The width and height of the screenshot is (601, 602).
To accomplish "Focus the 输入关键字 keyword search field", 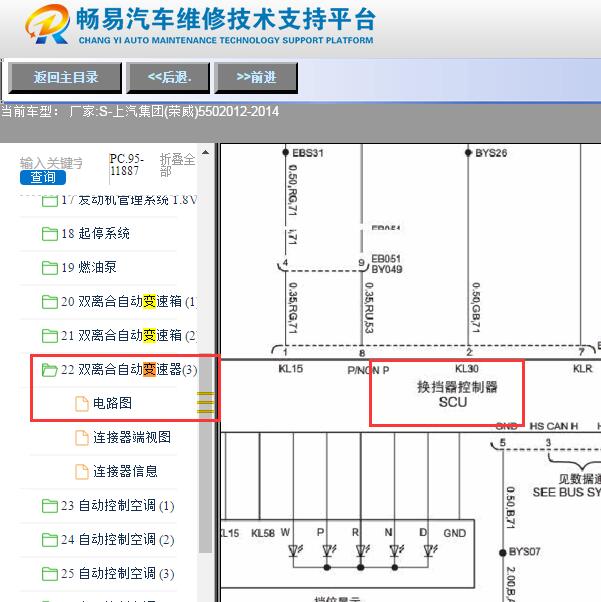I will pos(51,163).
